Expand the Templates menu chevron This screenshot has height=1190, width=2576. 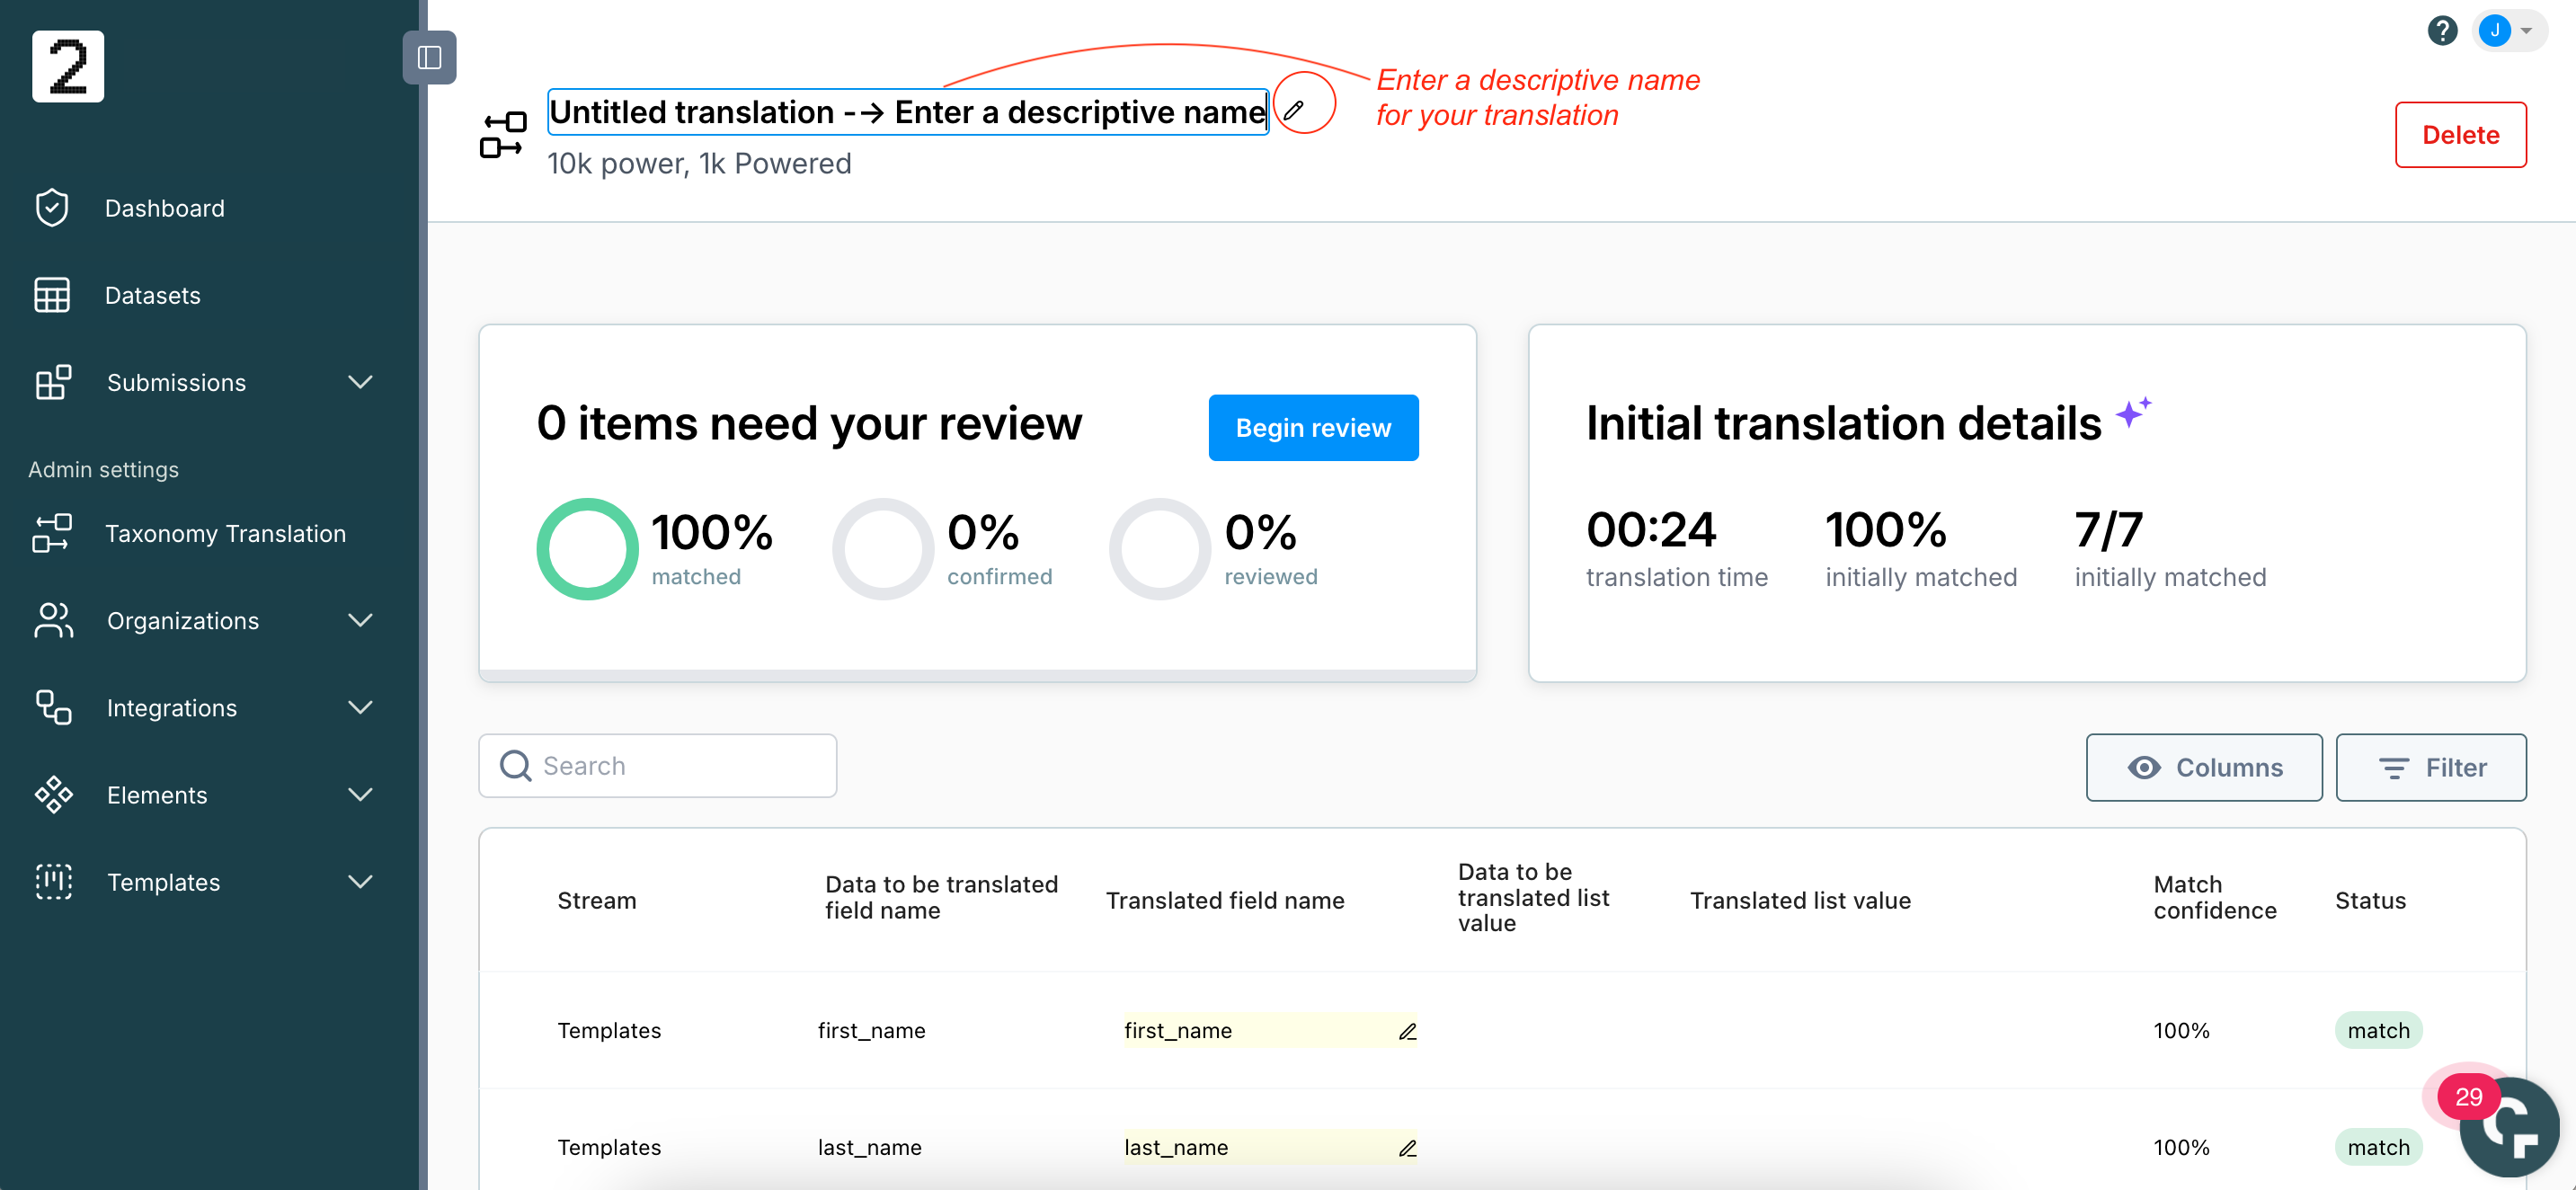click(x=360, y=881)
